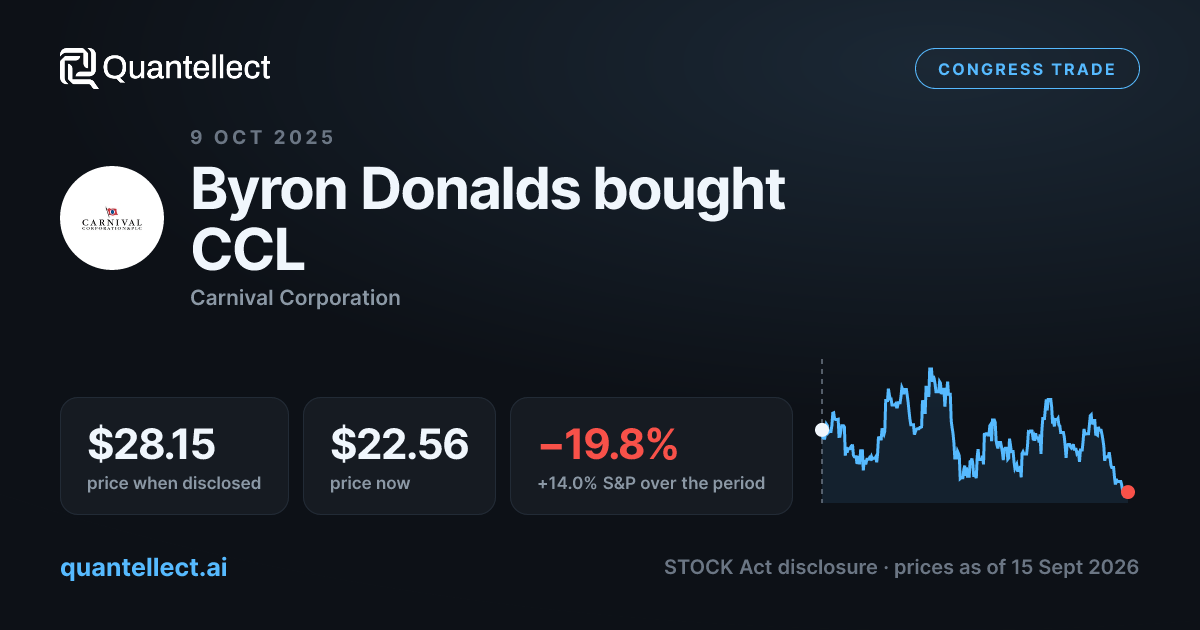This screenshot has width=1200, height=630.
Task: Click the highest peak of price chart
Action: coord(931,370)
